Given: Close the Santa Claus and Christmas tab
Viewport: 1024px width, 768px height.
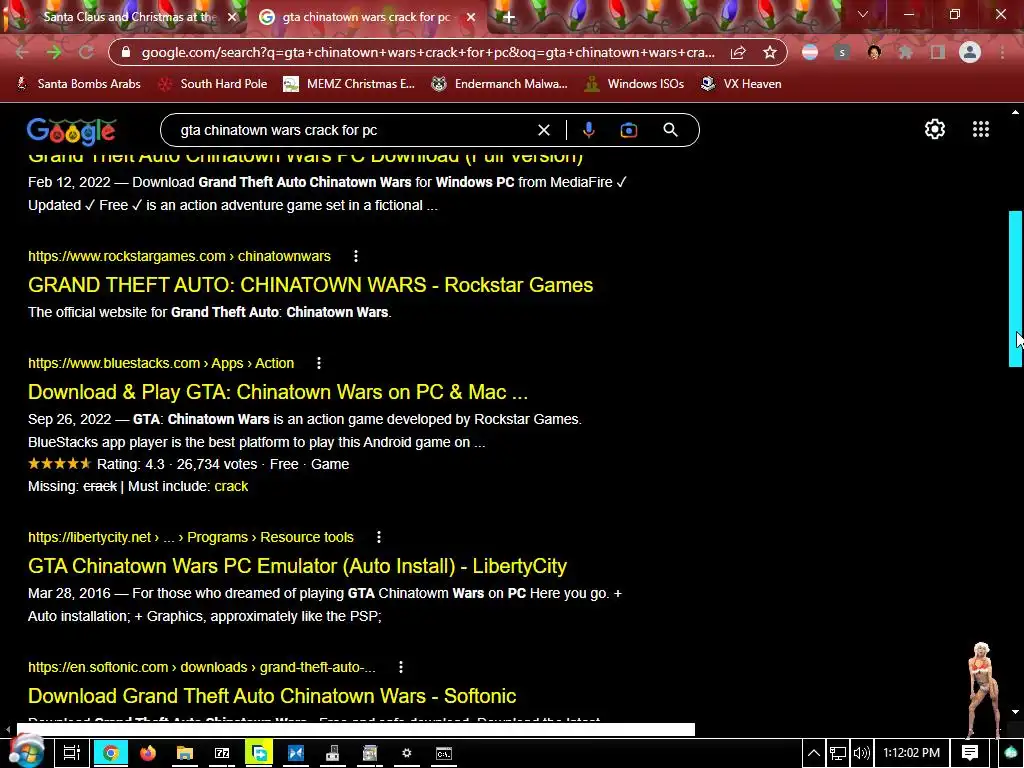Looking at the screenshot, I should [232, 17].
